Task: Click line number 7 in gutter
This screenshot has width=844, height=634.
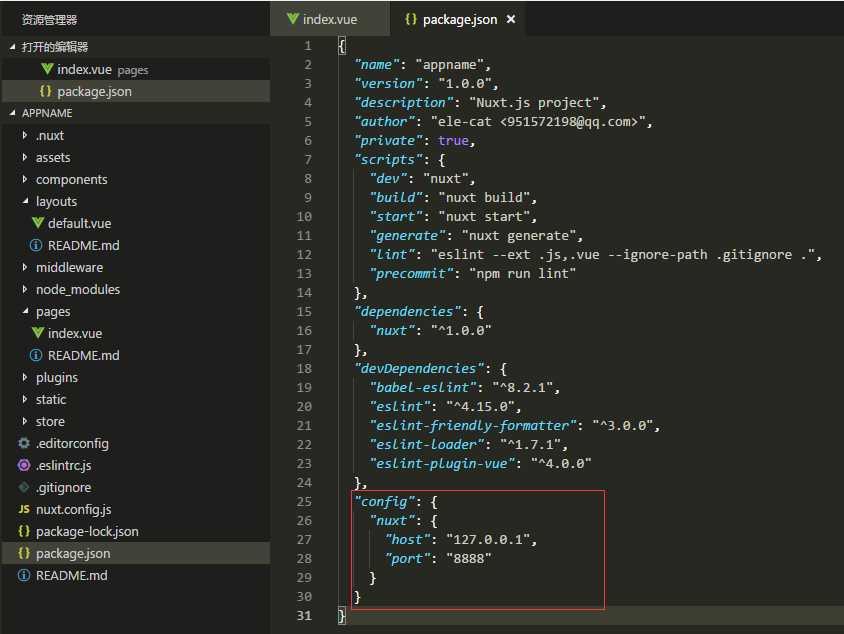Action: pyautogui.click(x=308, y=160)
